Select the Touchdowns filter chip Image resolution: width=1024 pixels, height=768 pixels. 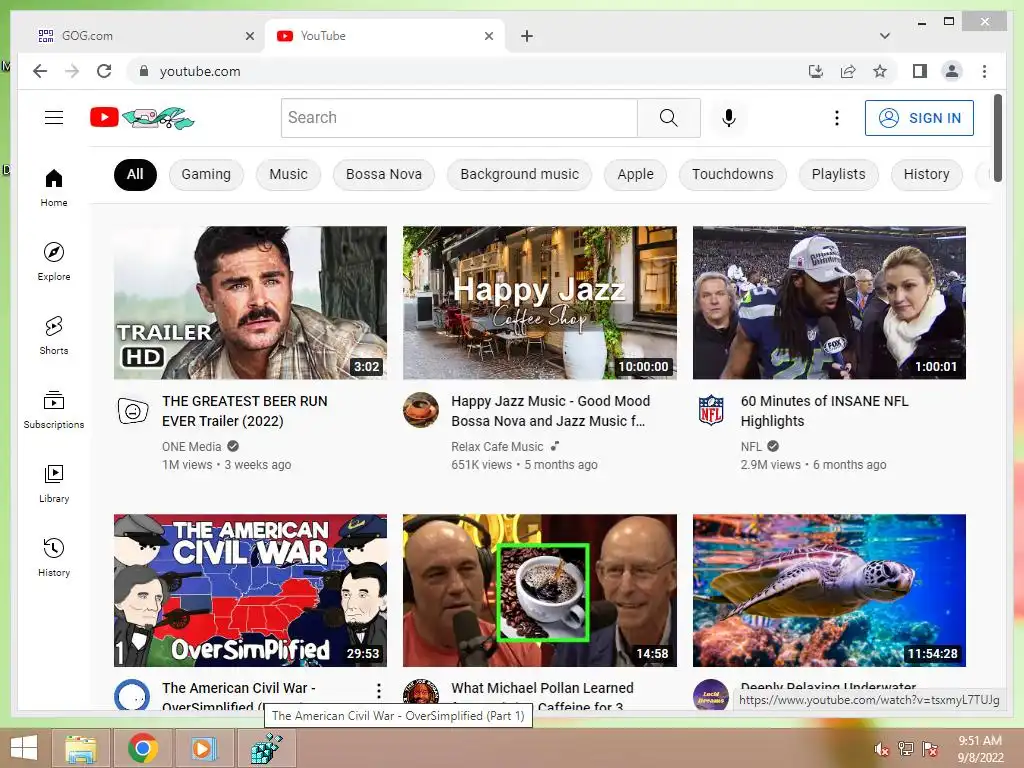pos(733,174)
